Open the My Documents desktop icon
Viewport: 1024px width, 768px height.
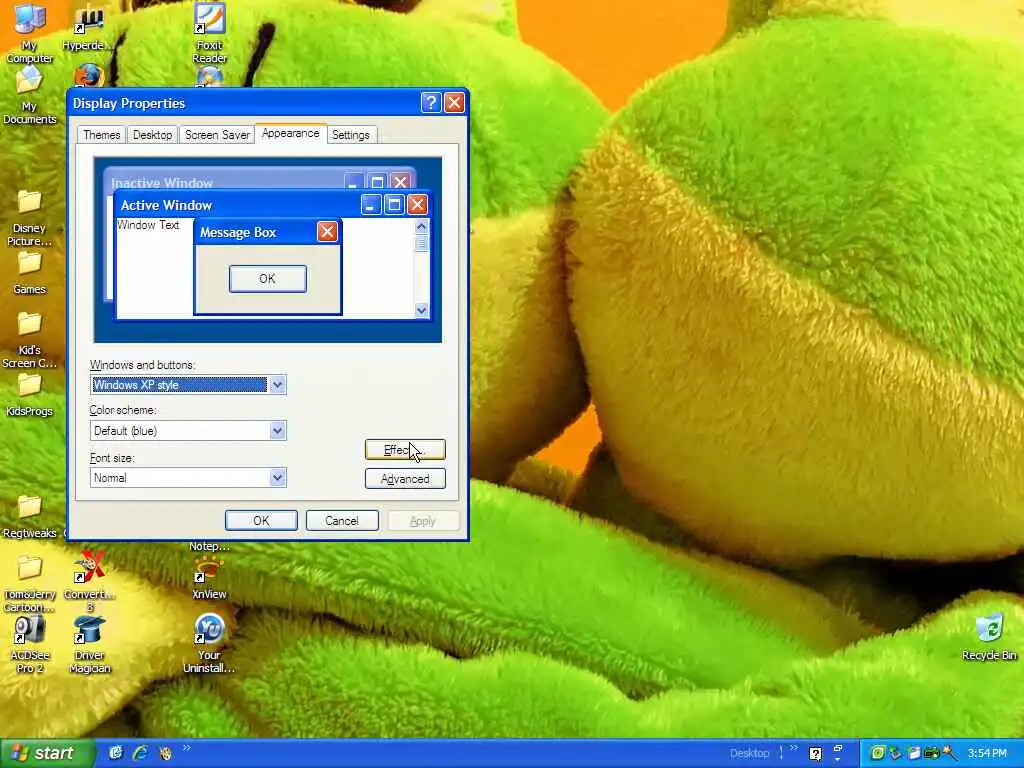(x=29, y=97)
